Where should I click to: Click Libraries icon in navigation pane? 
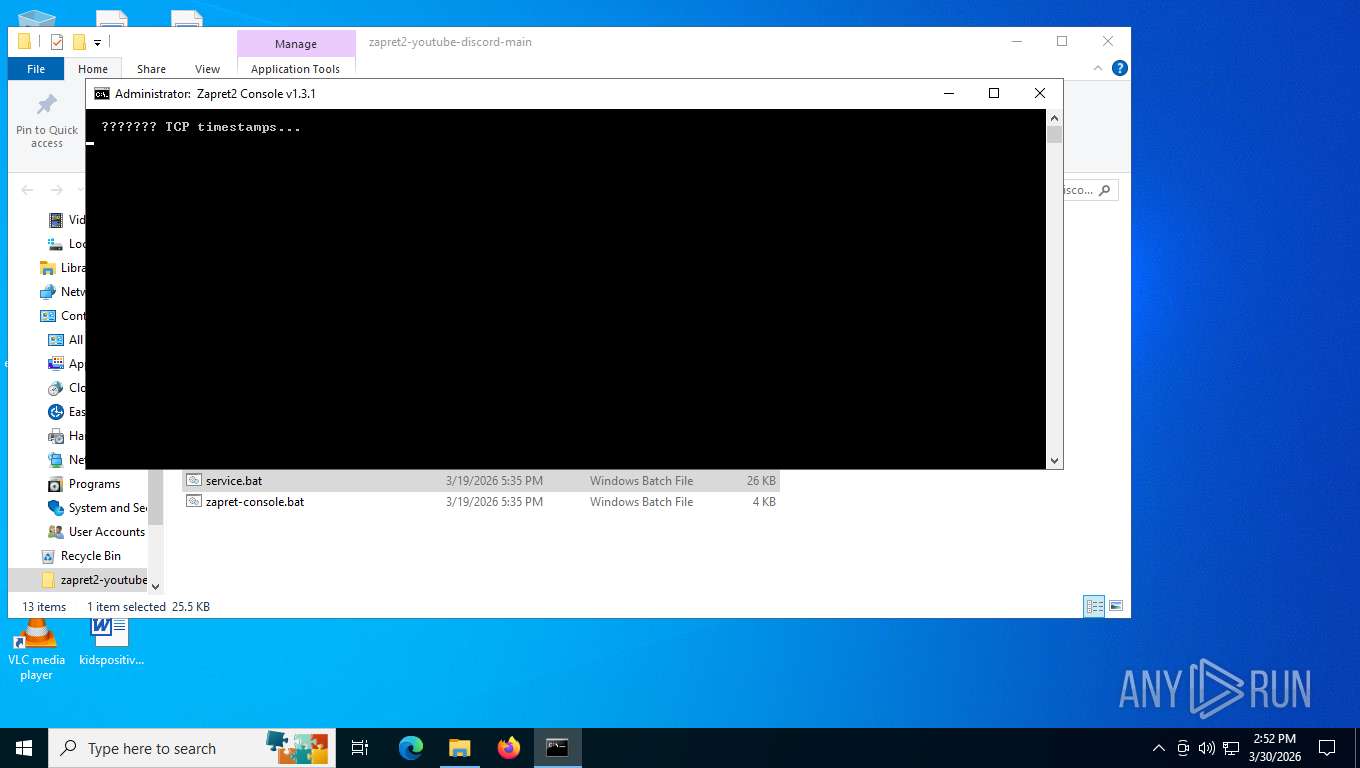(x=47, y=268)
